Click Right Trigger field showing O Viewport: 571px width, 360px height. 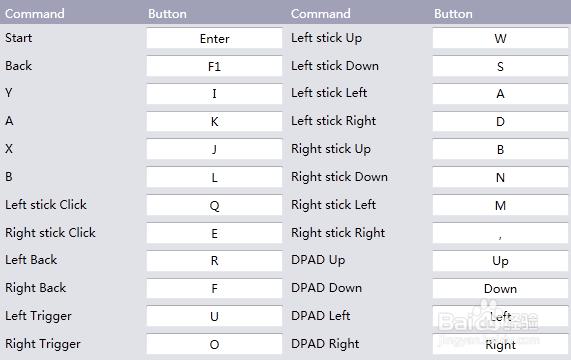coord(214,344)
